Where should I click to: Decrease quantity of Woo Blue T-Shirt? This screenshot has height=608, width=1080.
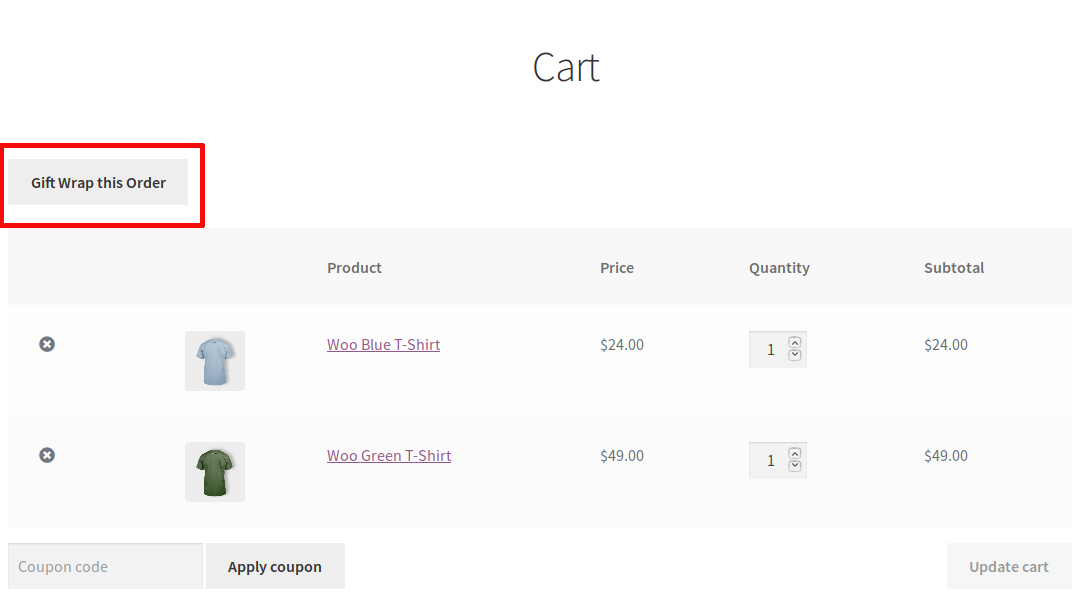(795, 355)
